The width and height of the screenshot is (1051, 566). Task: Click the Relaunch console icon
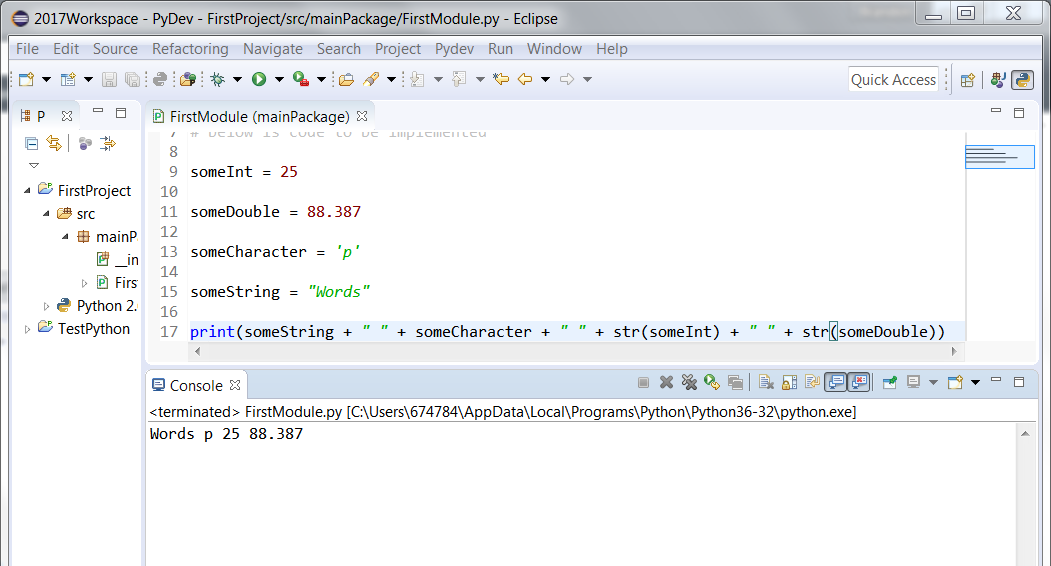(712, 382)
